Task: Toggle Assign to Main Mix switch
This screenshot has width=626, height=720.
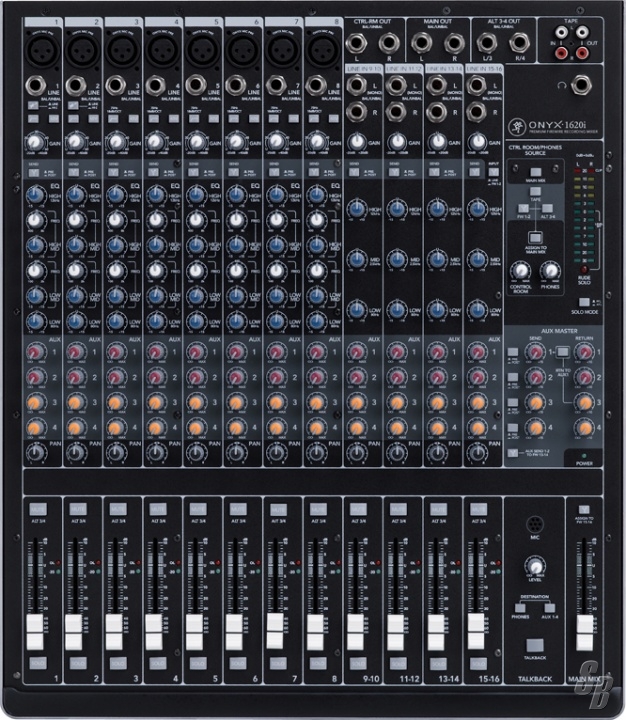Action: (x=535, y=236)
